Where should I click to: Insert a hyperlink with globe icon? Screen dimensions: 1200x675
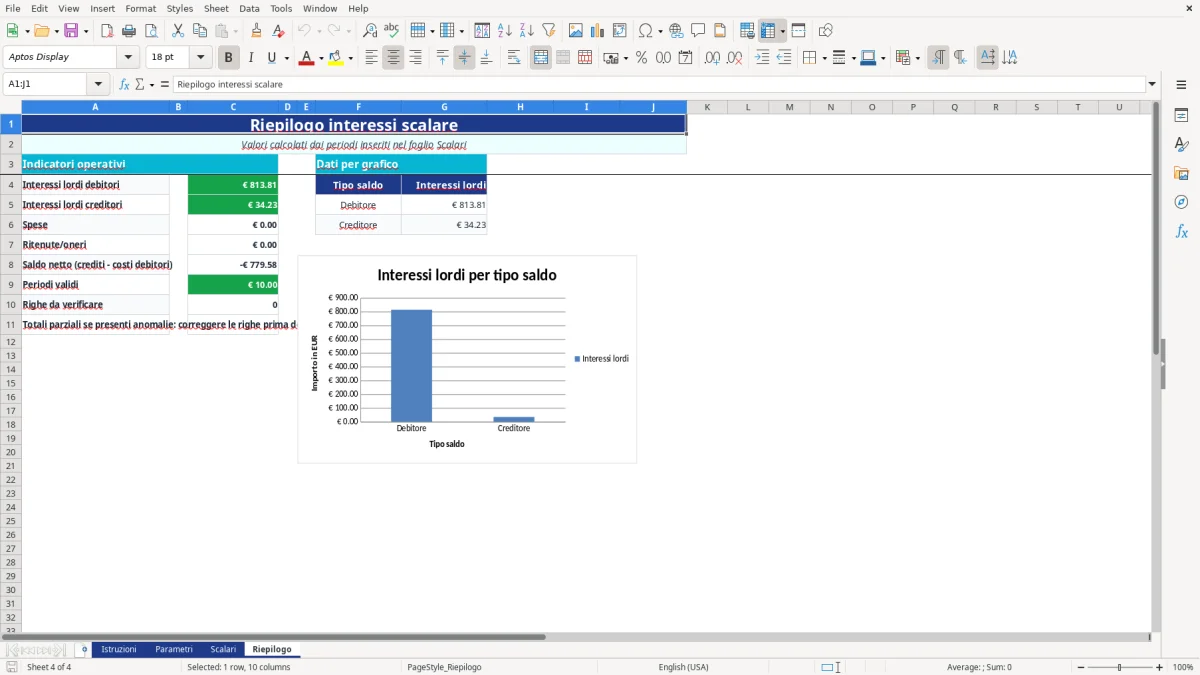pyautogui.click(x=676, y=31)
